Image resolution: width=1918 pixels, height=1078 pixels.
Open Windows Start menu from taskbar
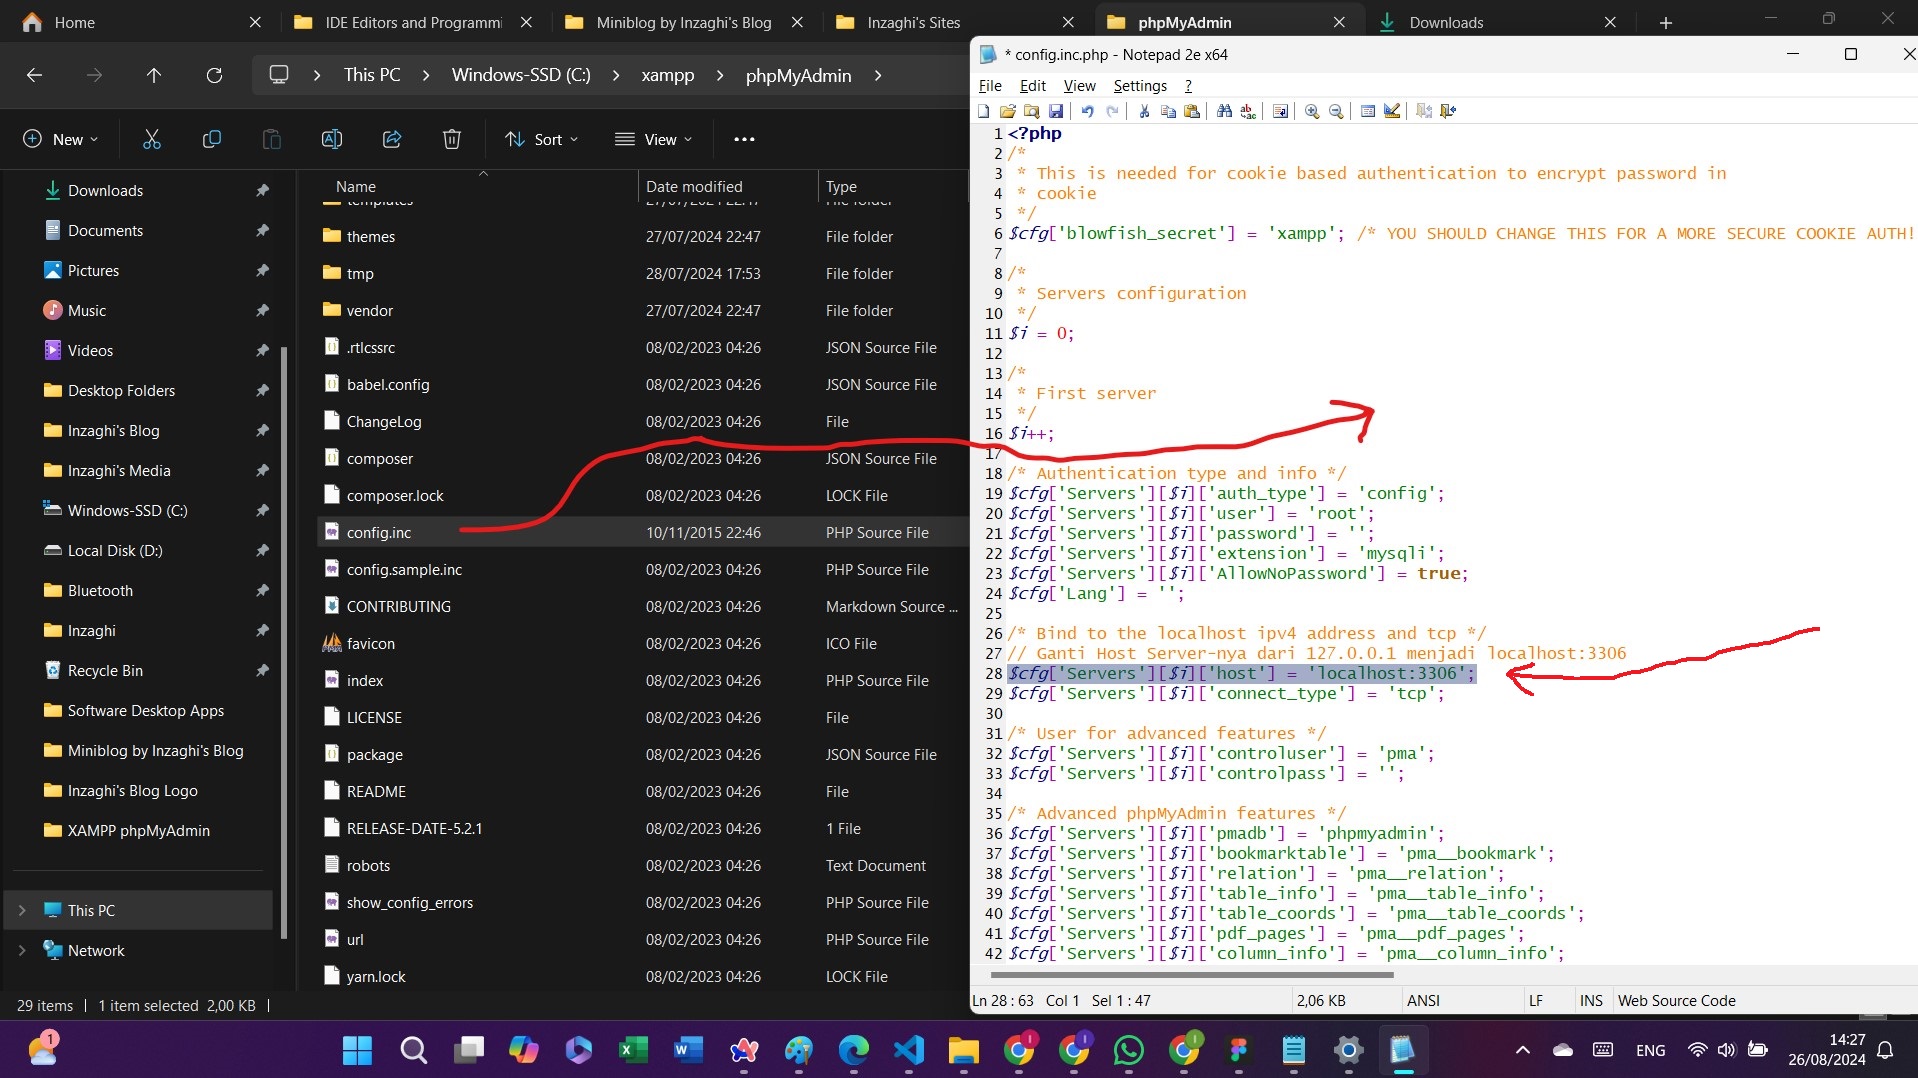[357, 1050]
